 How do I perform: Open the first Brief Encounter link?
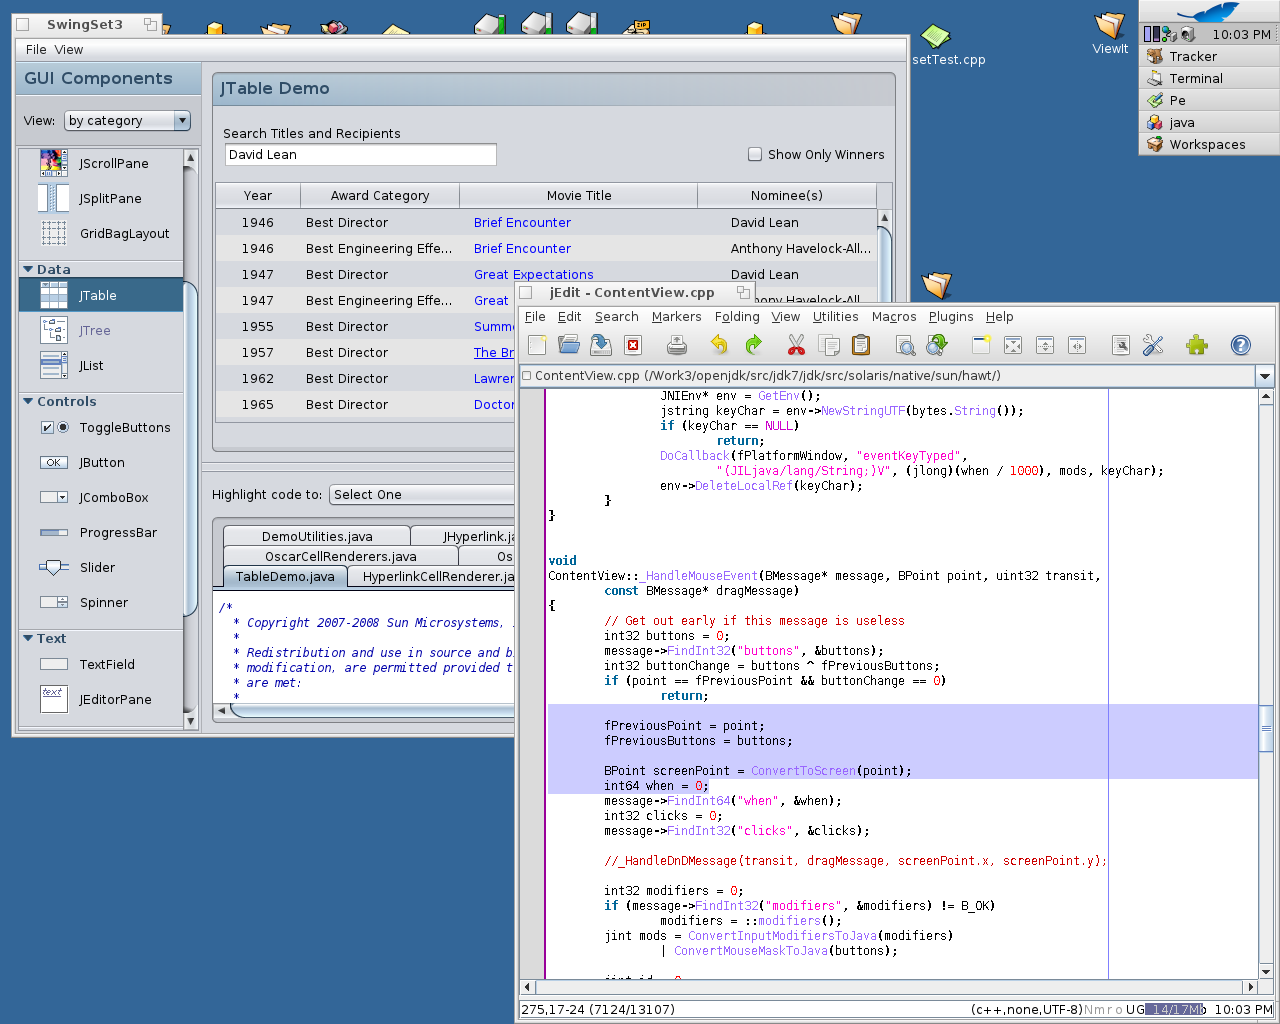point(522,222)
